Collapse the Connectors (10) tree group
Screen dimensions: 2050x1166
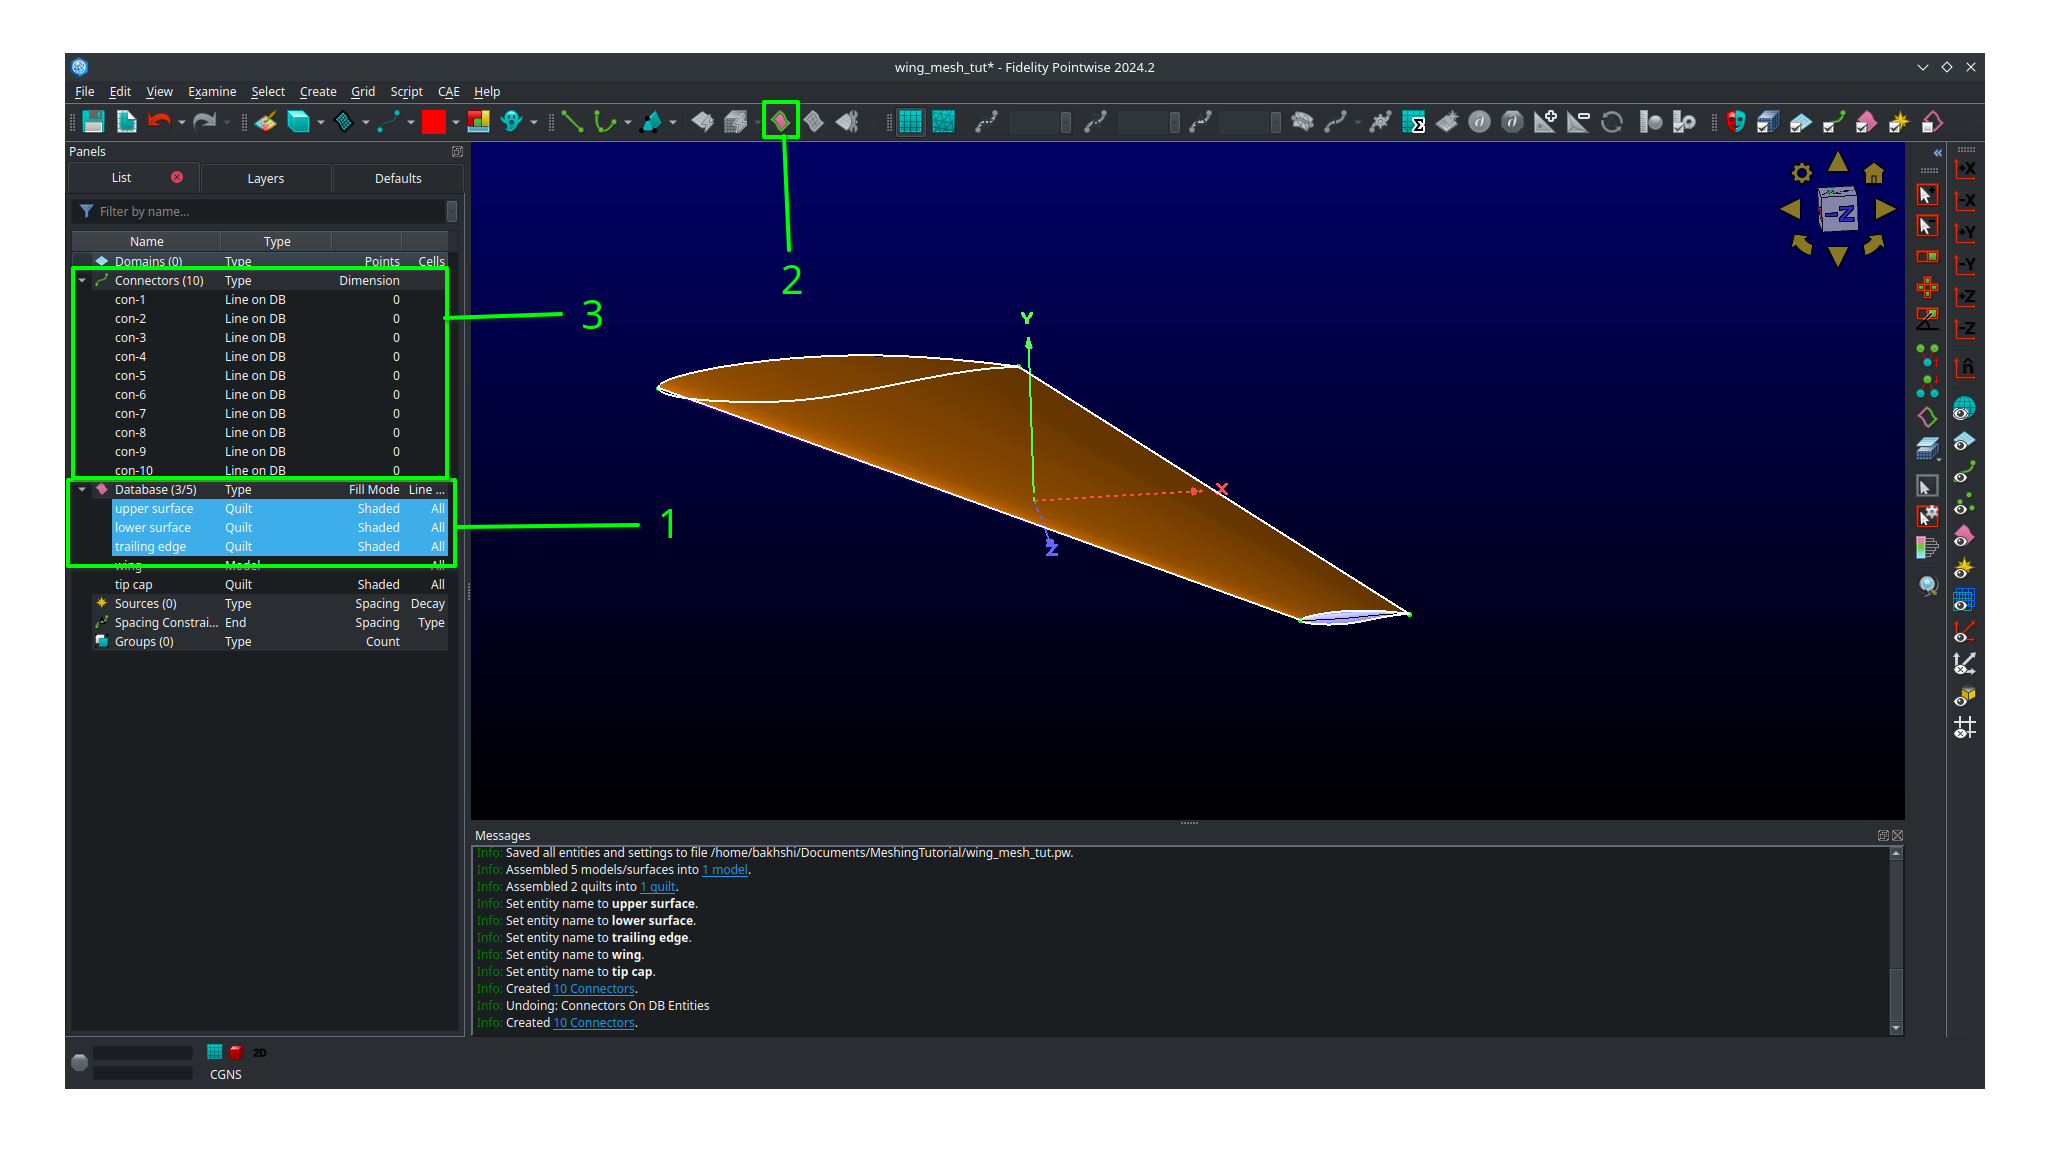click(x=83, y=280)
